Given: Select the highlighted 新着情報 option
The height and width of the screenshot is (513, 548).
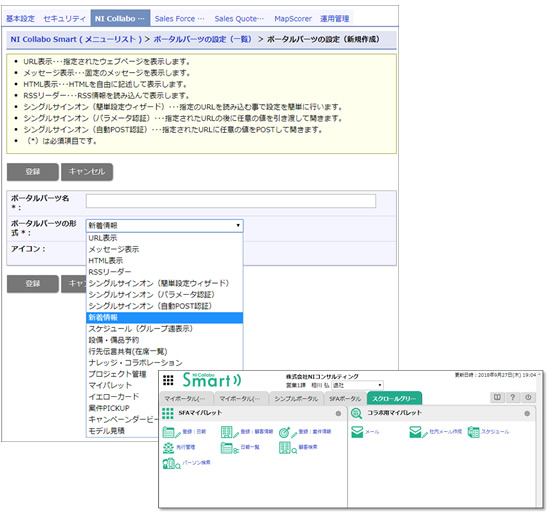Looking at the screenshot, I should [164, 317].
